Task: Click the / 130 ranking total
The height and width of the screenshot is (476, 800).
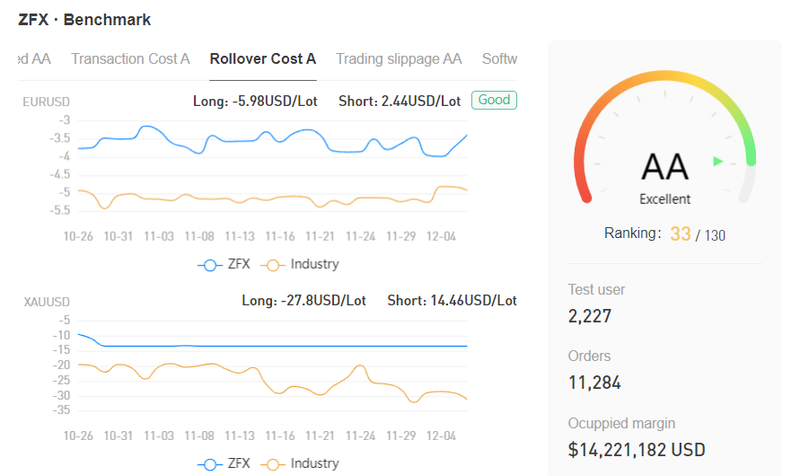Action: tap(710, 235)
